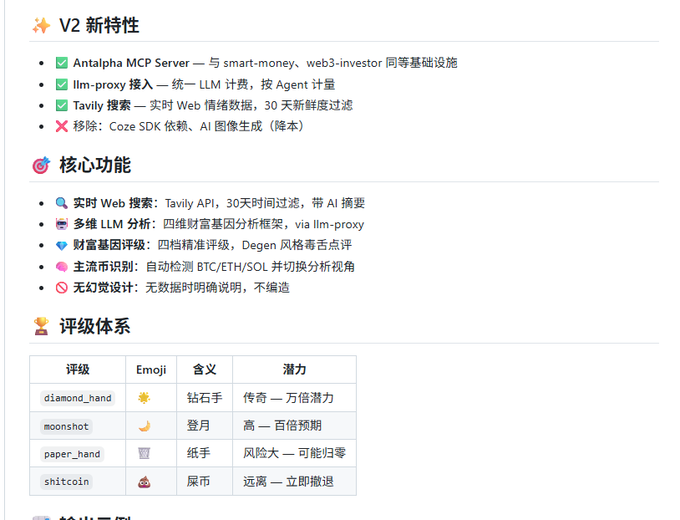The width and height of the screenshot is (680, 520).
Task: Click the robot emoji before 多维 LLM 分析
Action: (62, 224)
